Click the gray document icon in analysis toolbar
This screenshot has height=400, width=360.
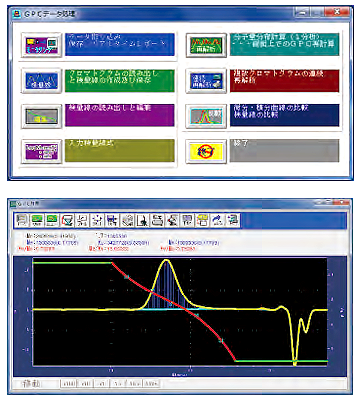22,220
